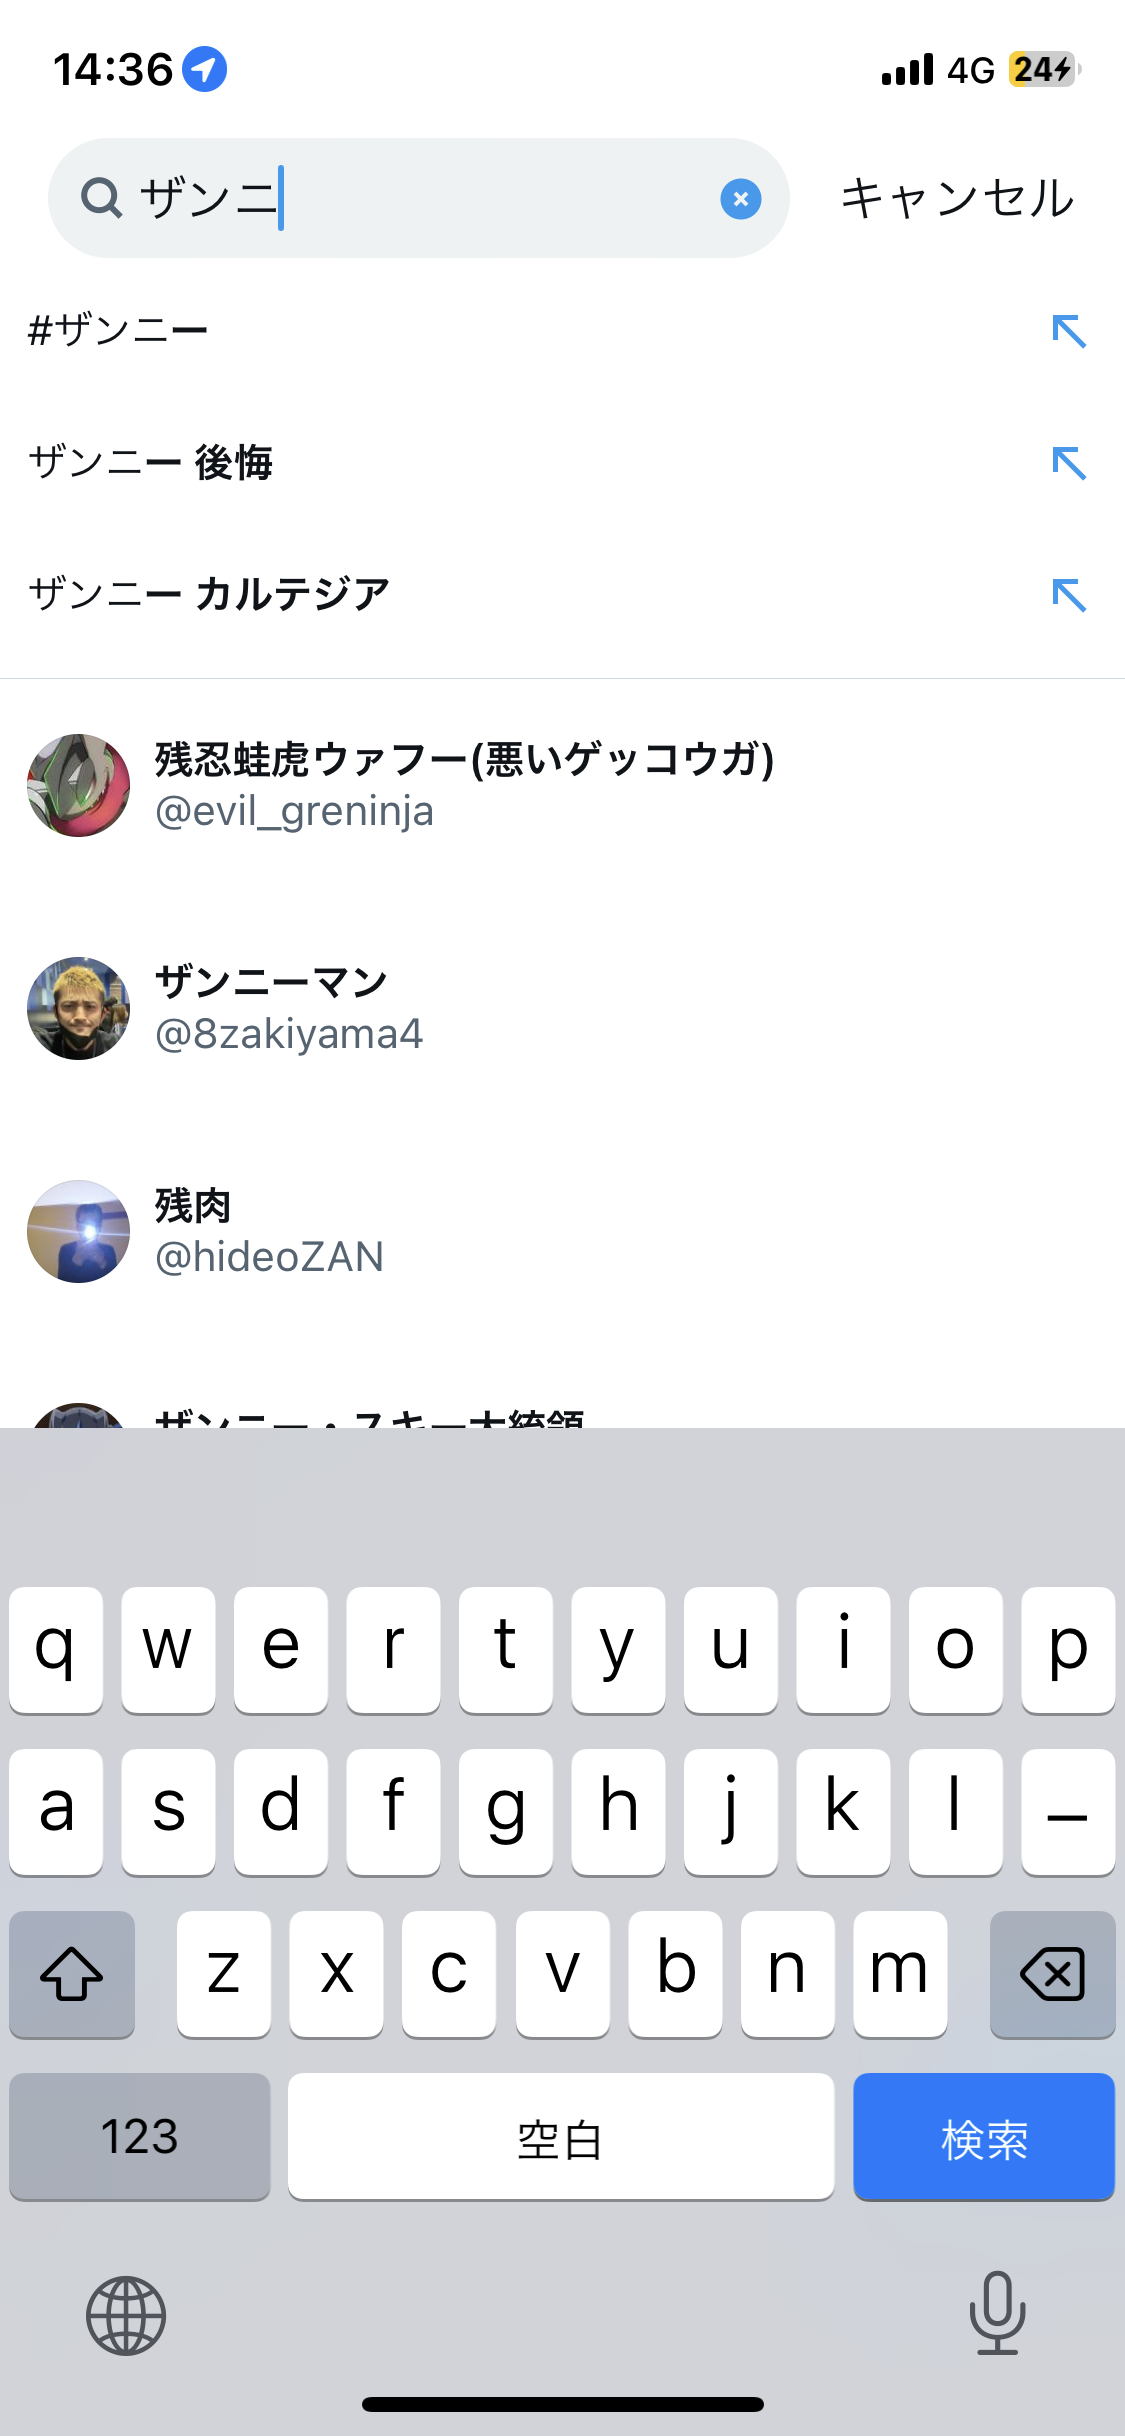Image resolution: width=1125 pixels, height=2436 pixels.
Task: Fill search with ザンニー カルテジア via arrow icon
Action: coord(1069,595)
